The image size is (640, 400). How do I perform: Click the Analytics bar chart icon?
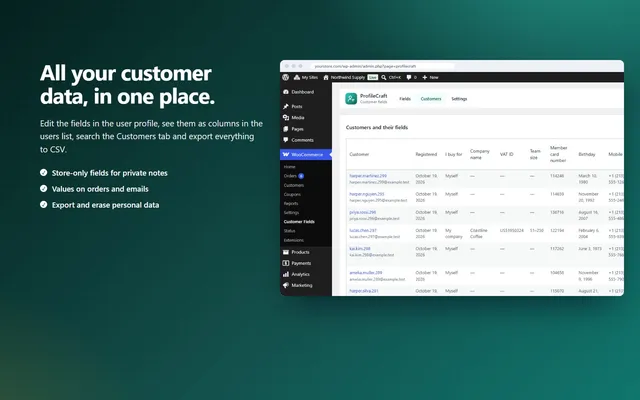coord(286,274)
